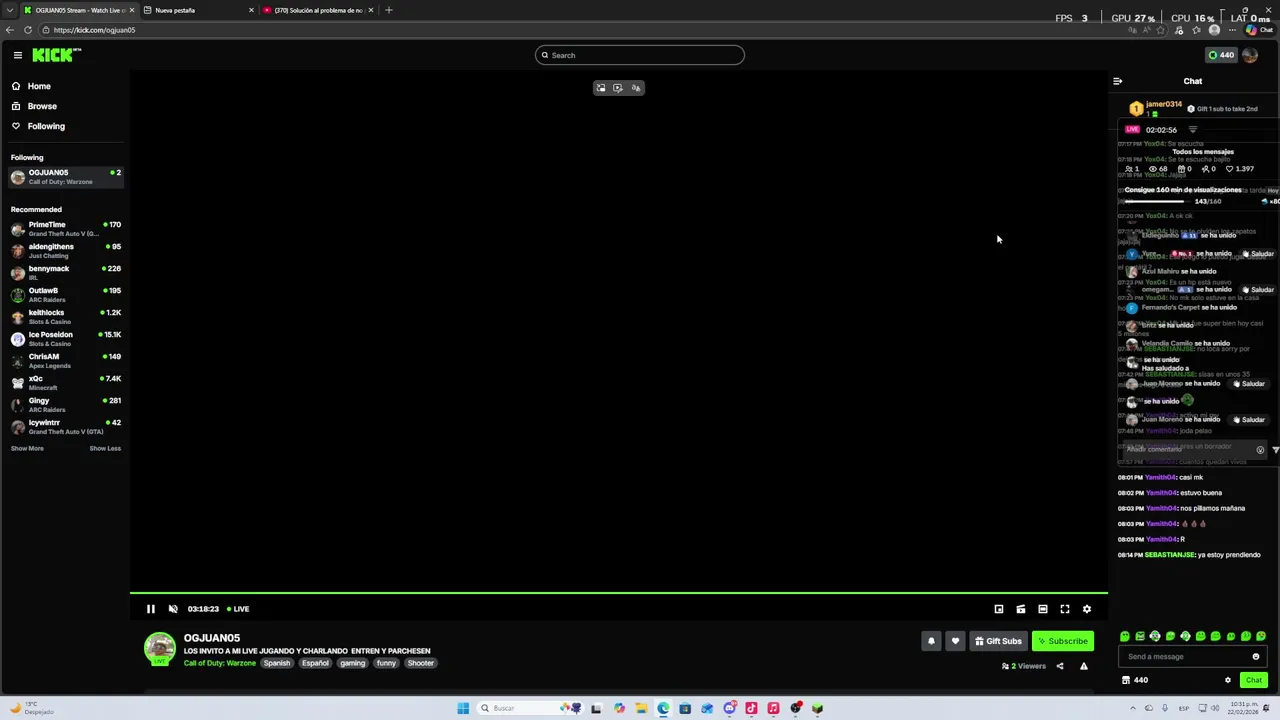Open a new browser tab
Screen dimensions: 1280x720
pyautogui.click(x=389, y=10)
